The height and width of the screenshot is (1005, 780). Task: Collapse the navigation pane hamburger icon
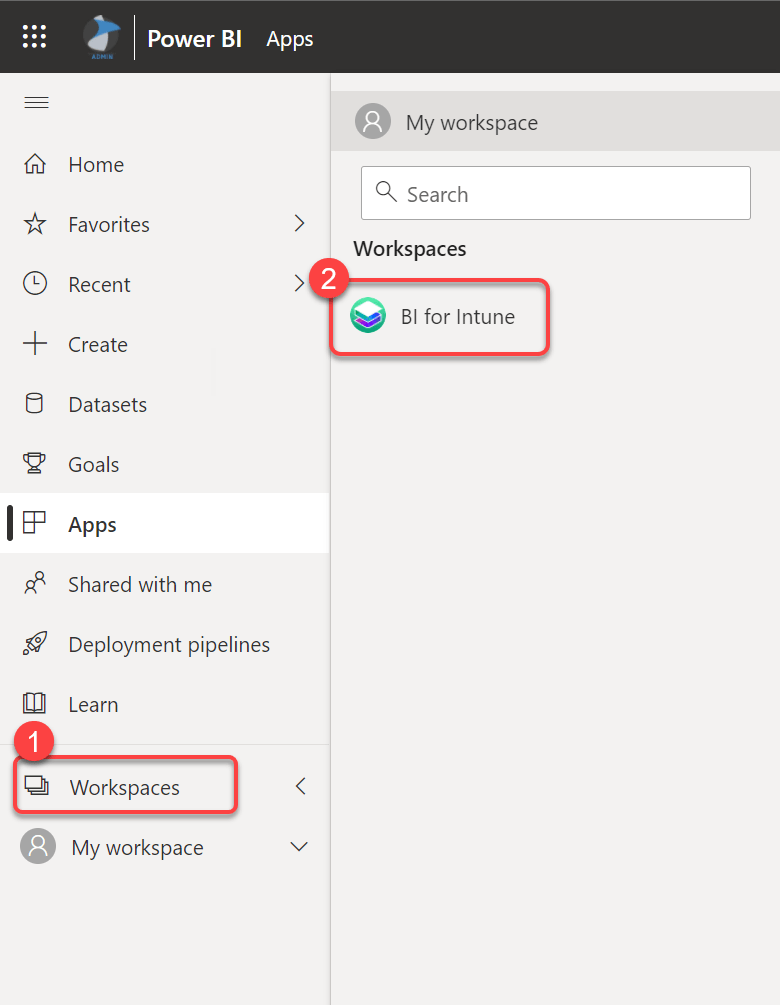coord(37,103)
